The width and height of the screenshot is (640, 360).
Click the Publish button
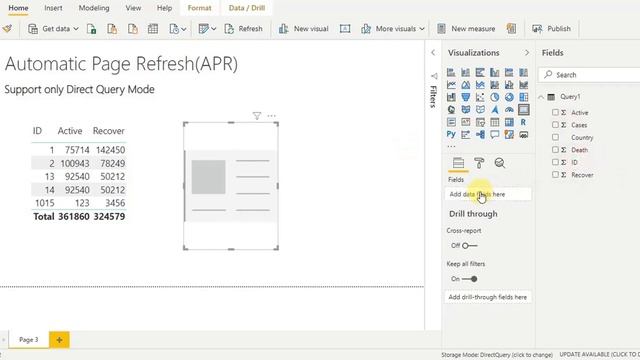click(x=551, y=29)
